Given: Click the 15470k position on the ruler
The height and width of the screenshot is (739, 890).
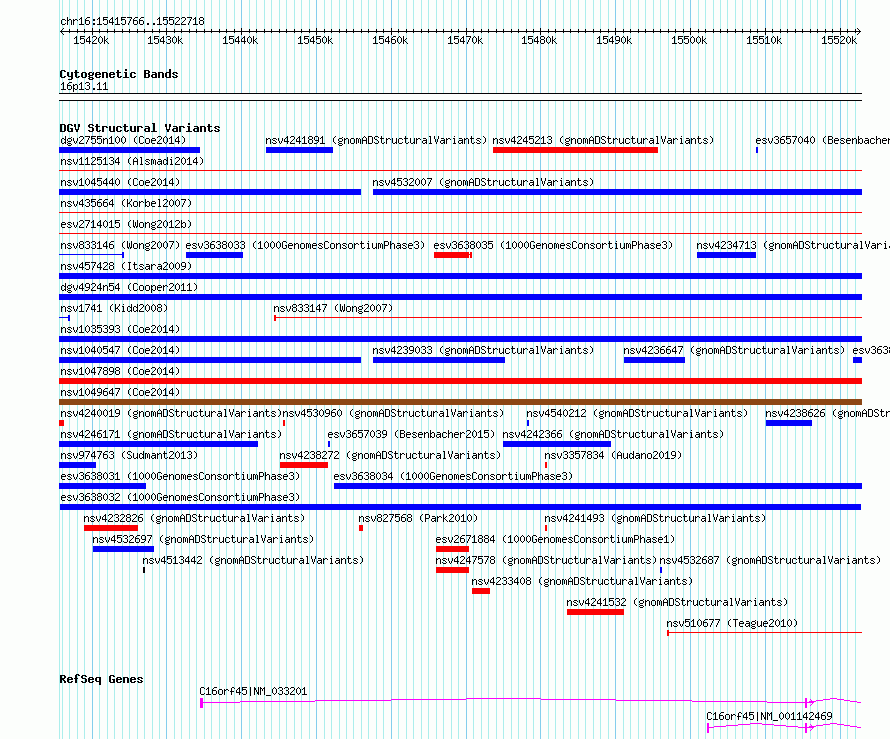Looking at the screenshot, I should (465, 40).
